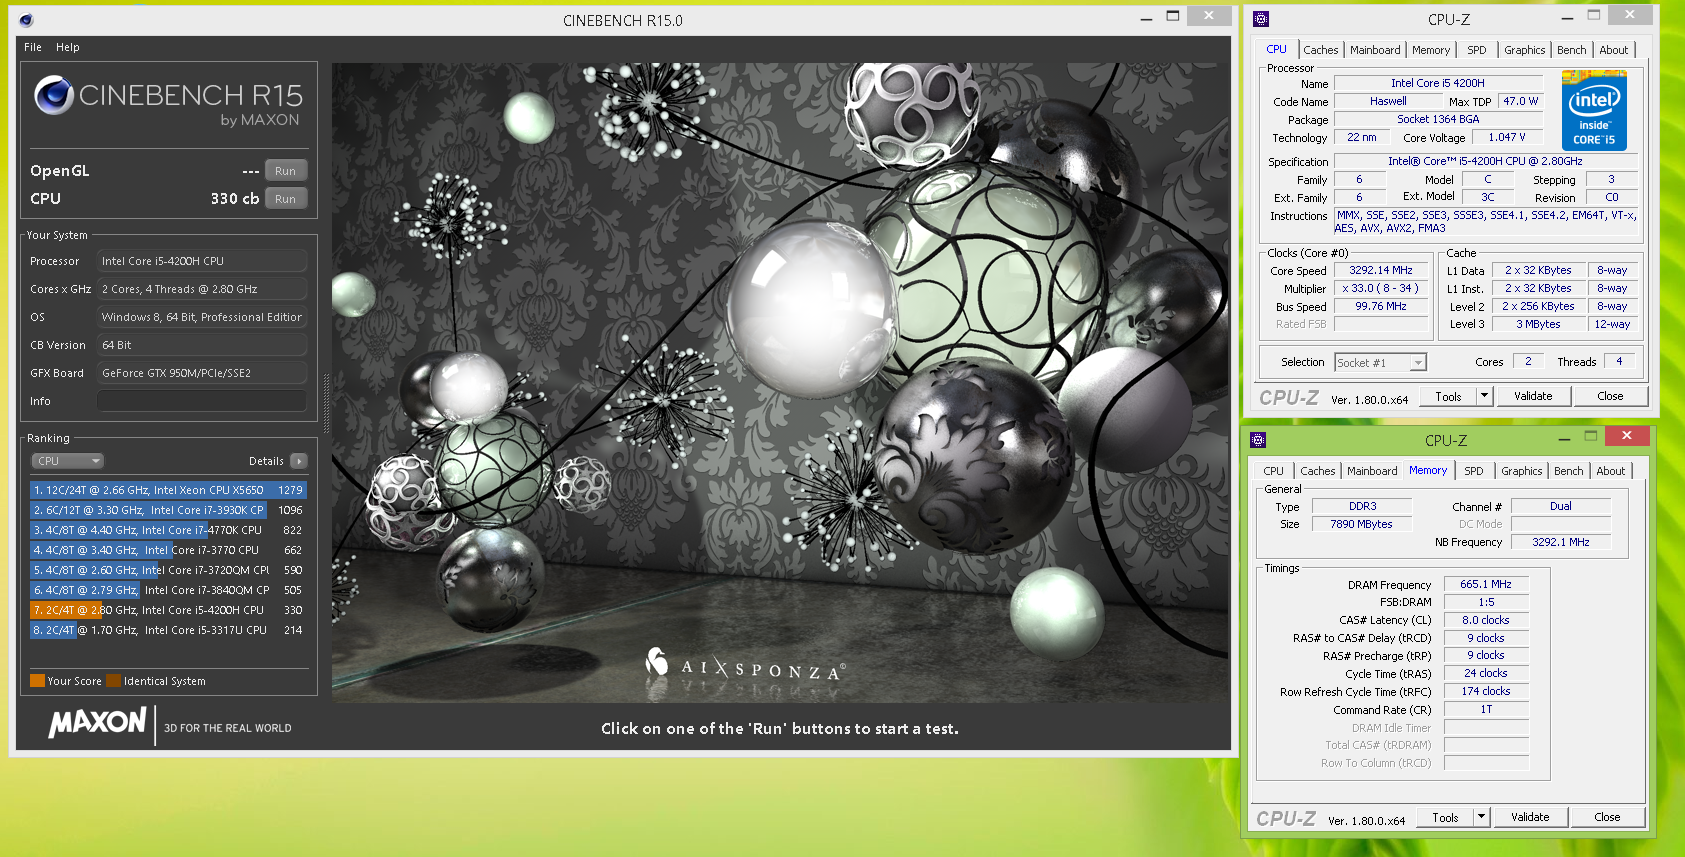The image size is (1685, 857).
Task: Select the Xeon X5650 ranking entry
Action: (168, 490)
